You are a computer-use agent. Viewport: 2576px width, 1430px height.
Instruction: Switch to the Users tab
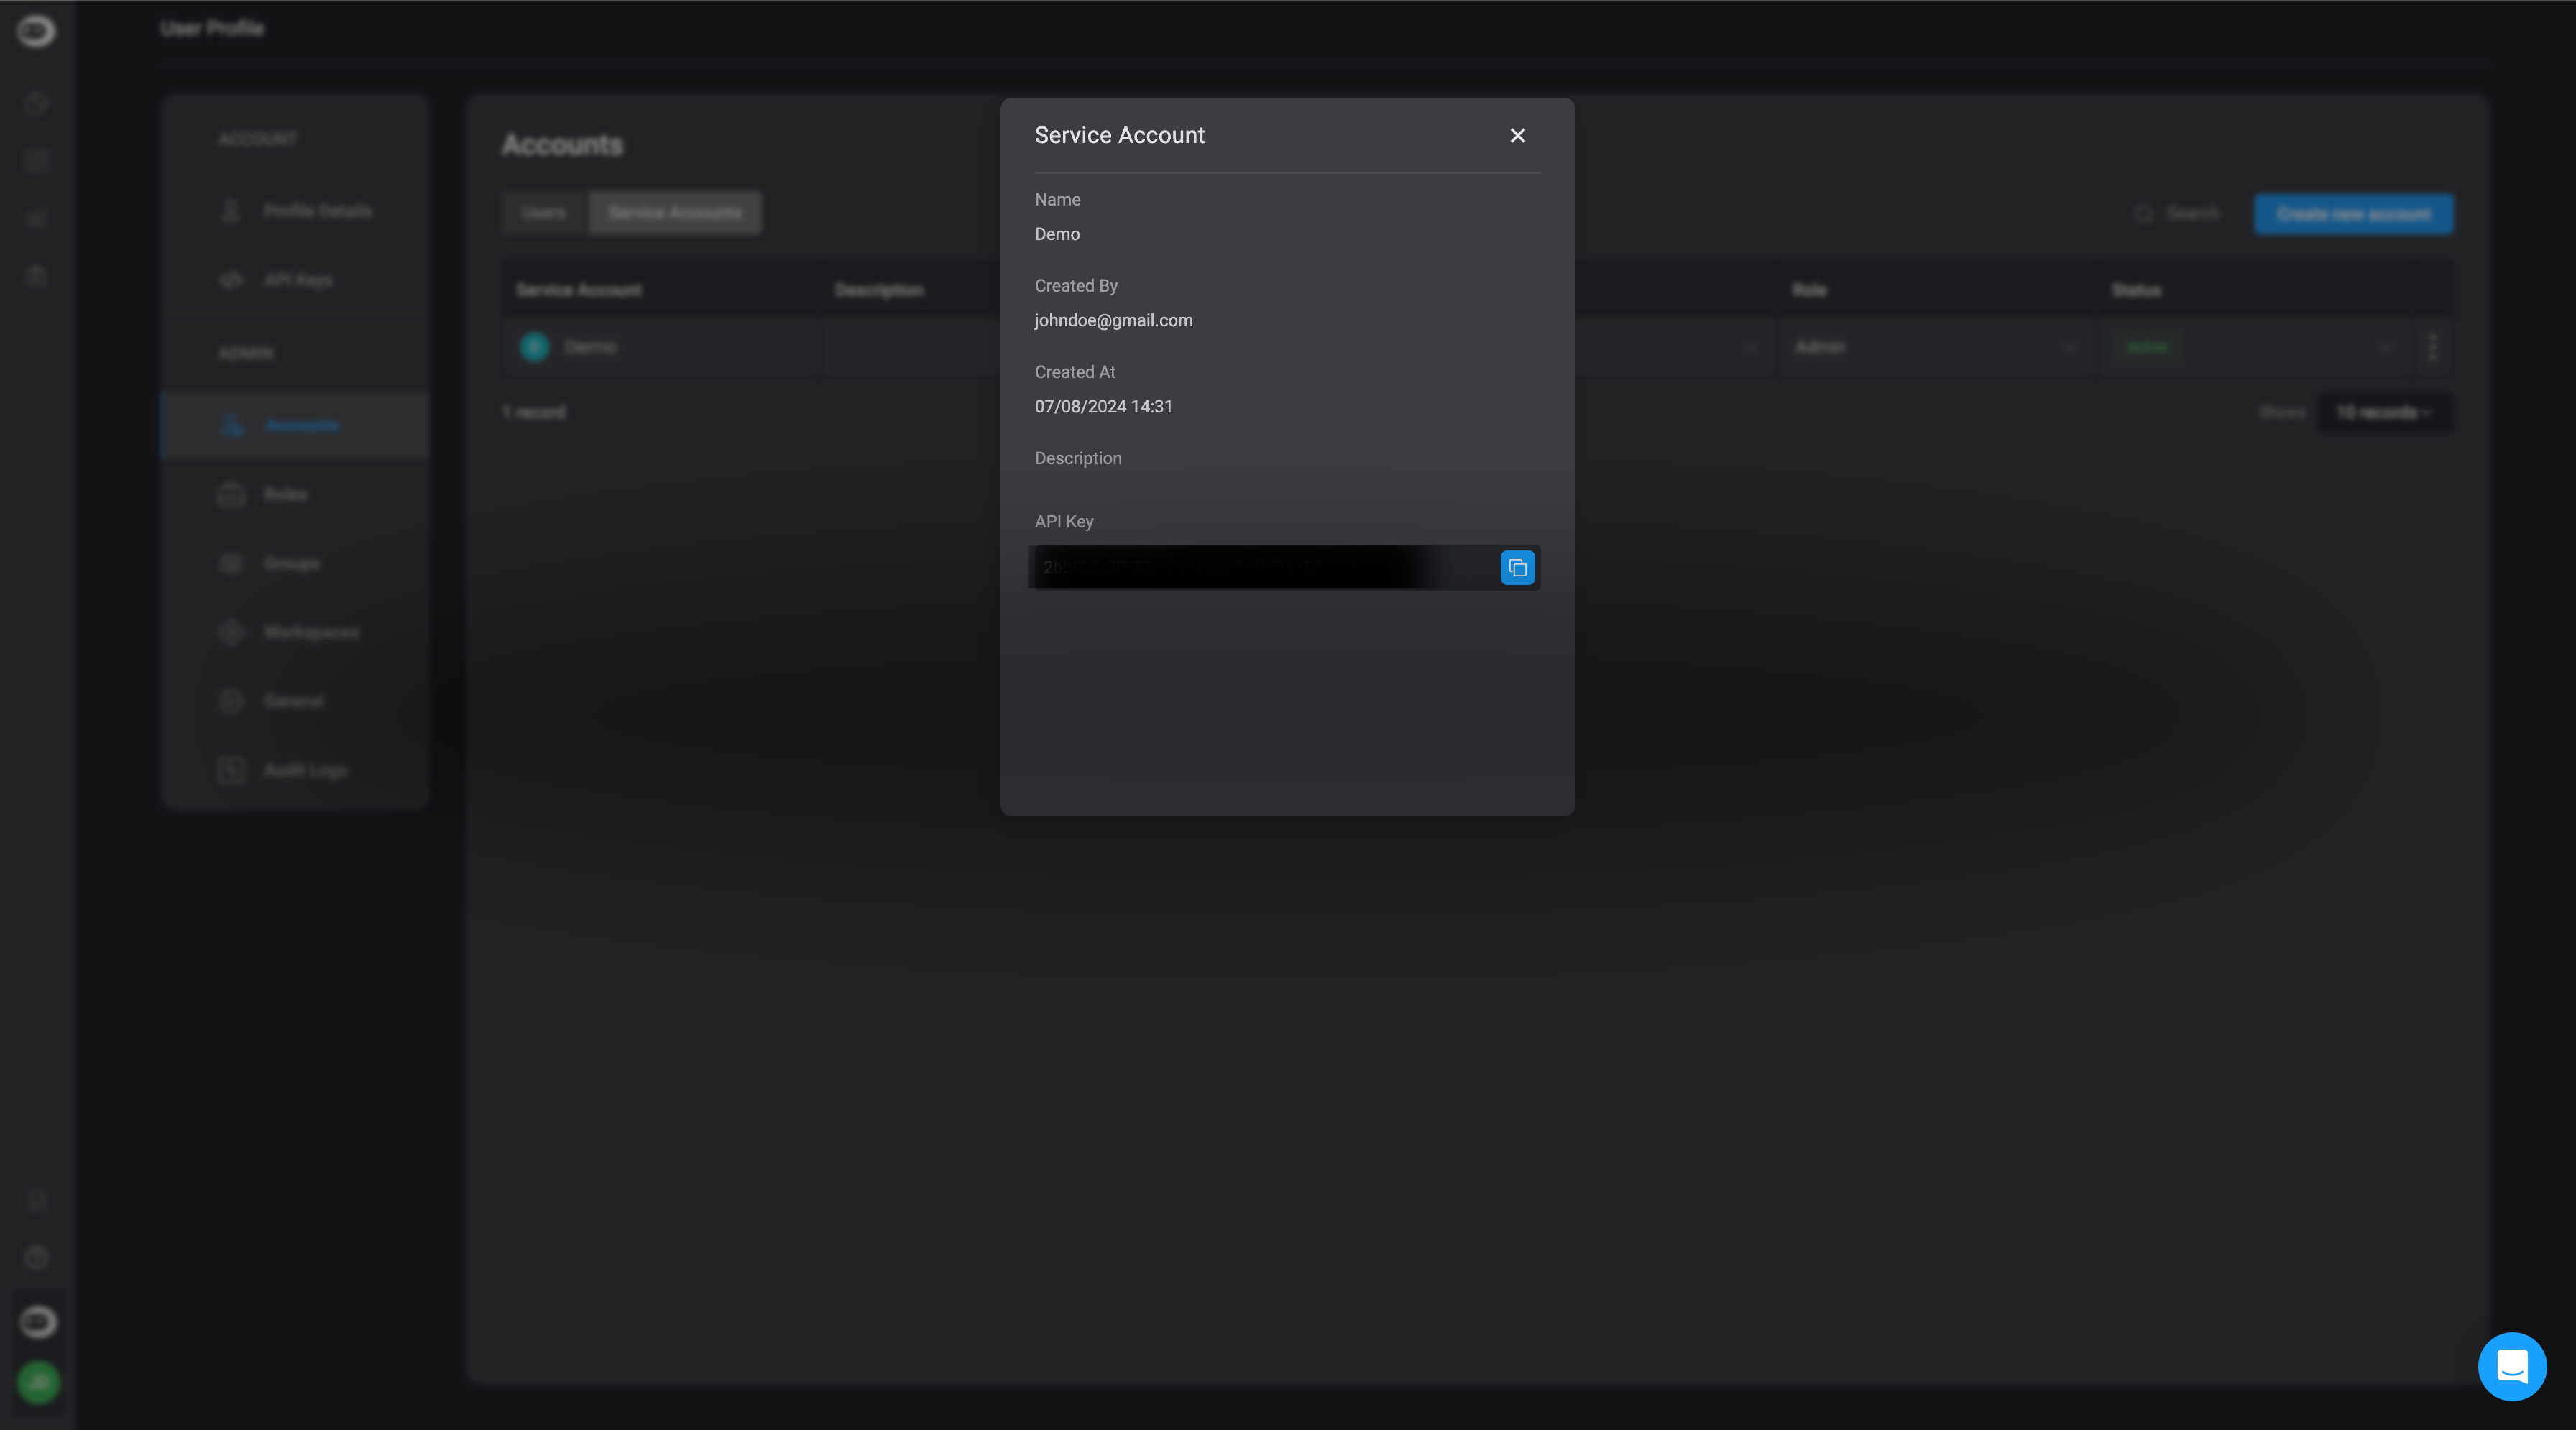pyautogui.click(x=544, y=213)
